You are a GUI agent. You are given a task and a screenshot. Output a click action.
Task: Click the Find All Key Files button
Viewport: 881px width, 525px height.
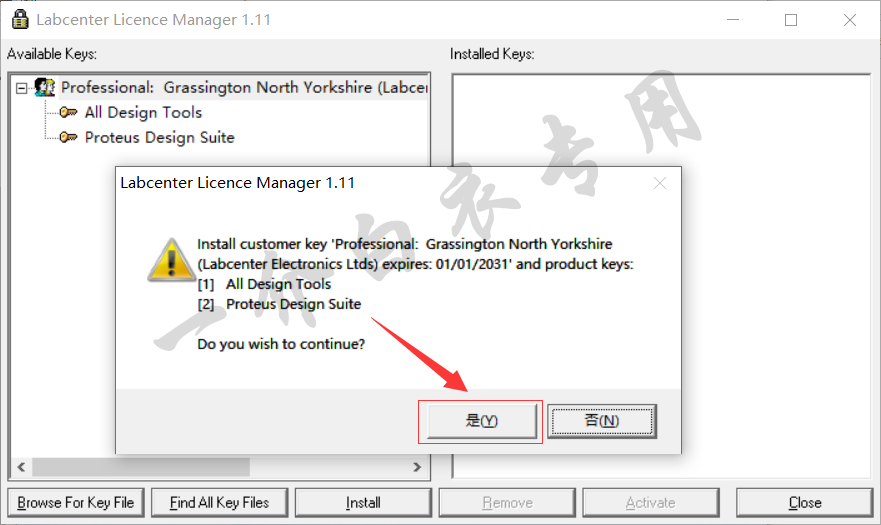pyautogui.click(x=220, y=503)
